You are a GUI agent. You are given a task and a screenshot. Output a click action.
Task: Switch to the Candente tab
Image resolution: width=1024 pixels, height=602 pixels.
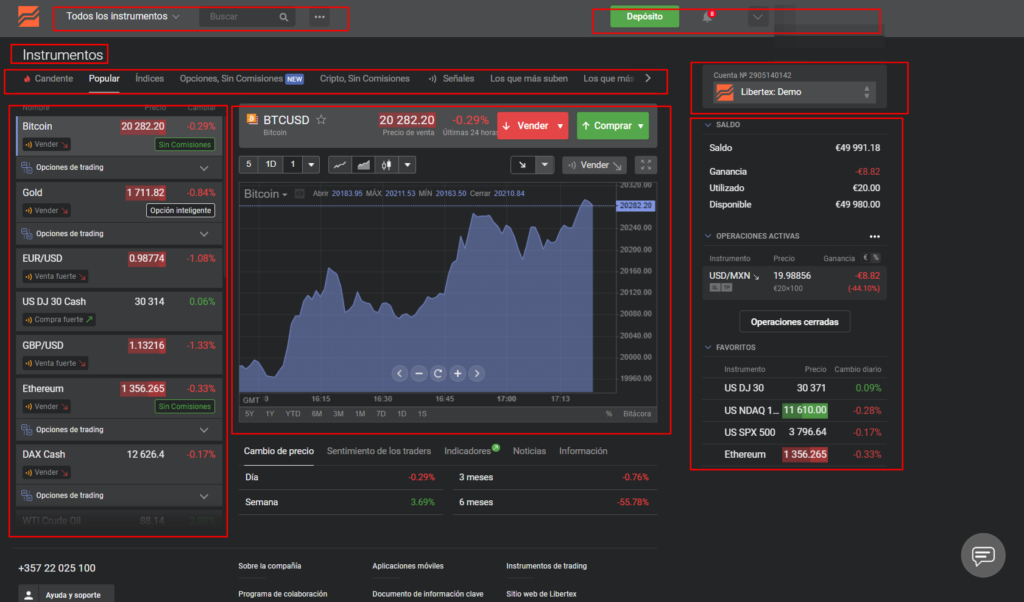pyautogui.click(x=48, y=78)
